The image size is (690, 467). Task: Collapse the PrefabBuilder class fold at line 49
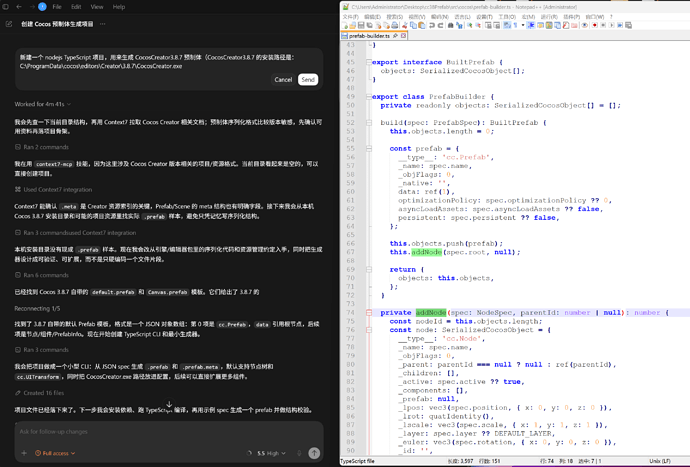pyautogui.click(x=369, y=96)
